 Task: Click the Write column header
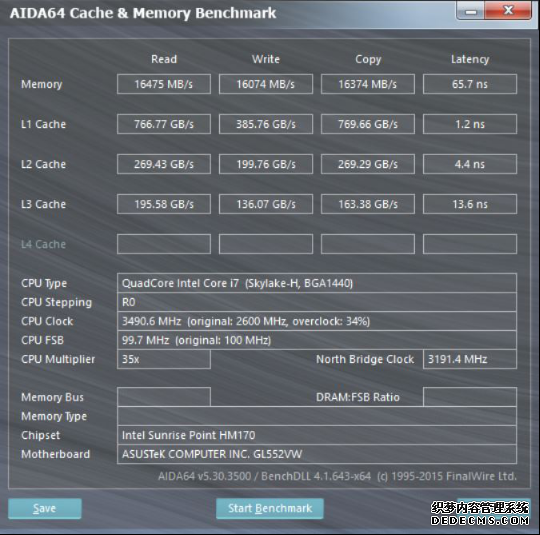click(x=266, y=59)
